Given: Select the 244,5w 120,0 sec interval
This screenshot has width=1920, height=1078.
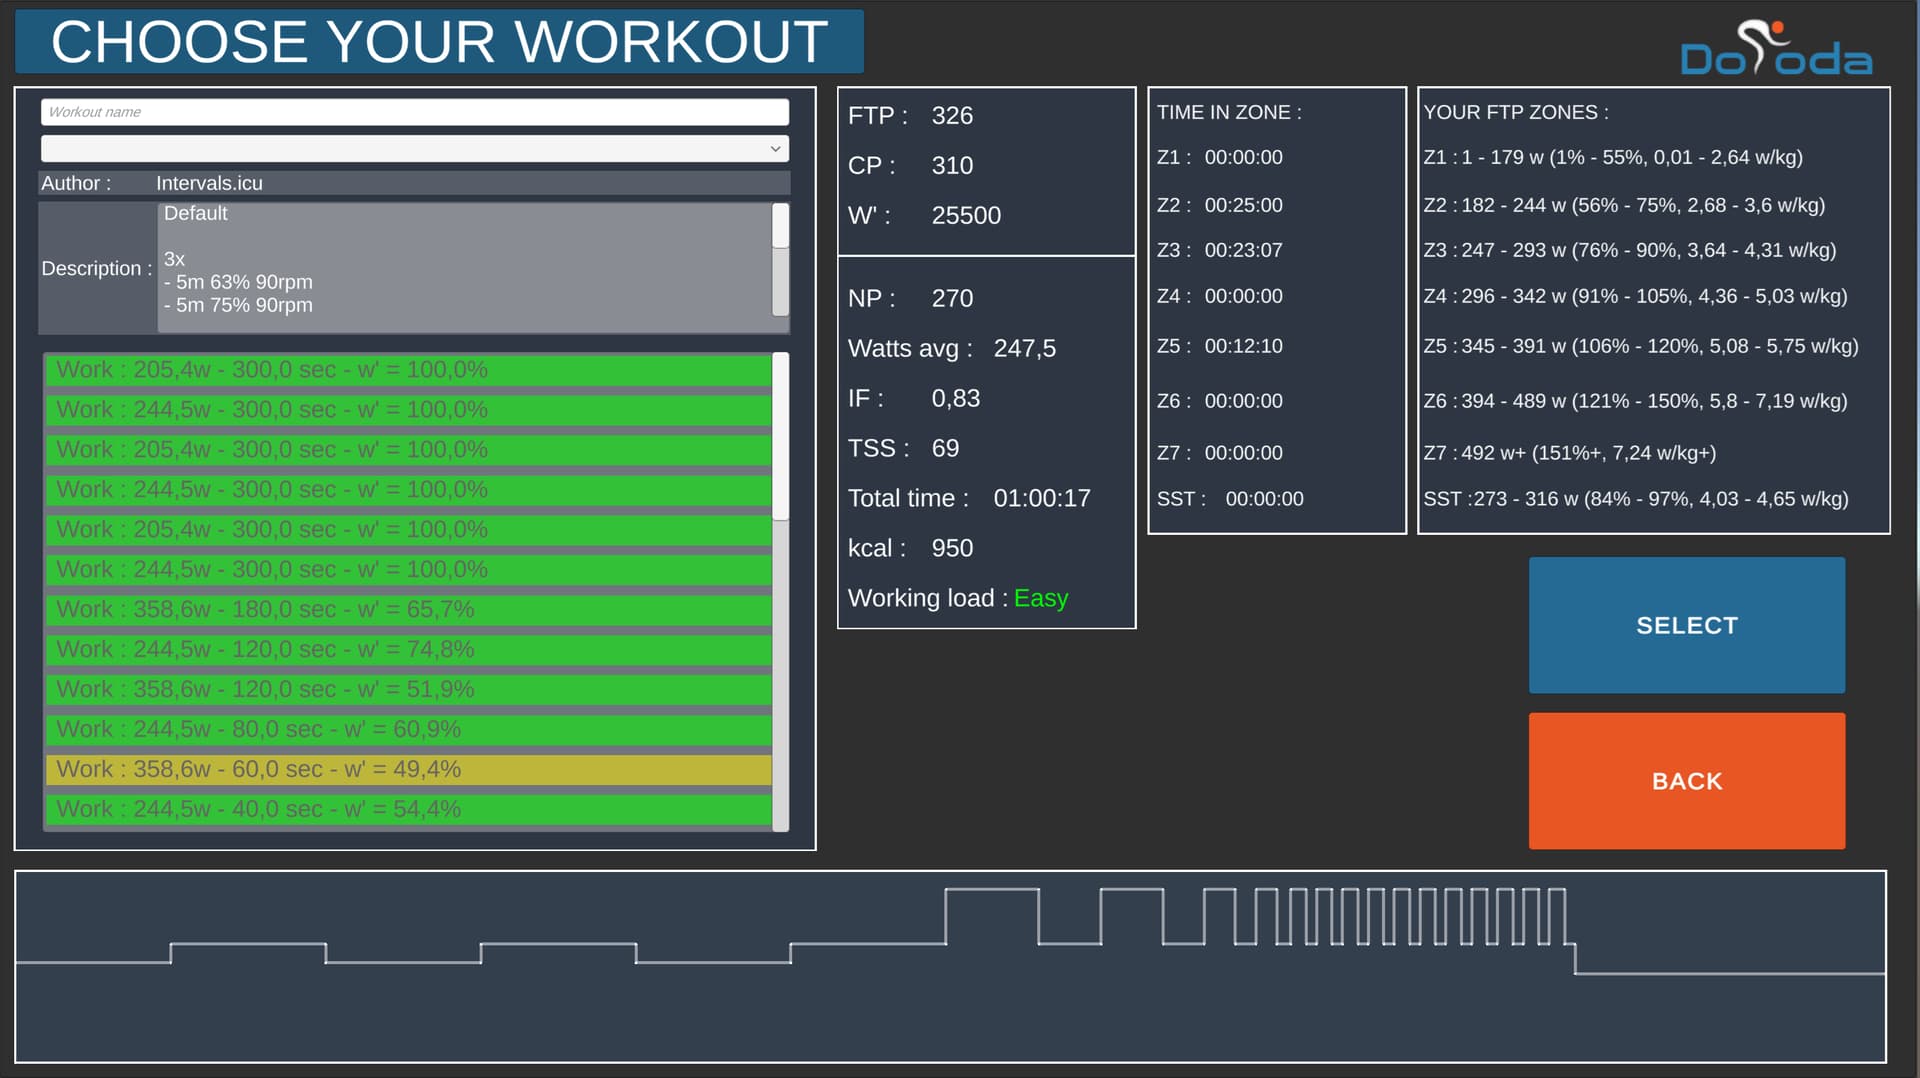Looking at the screenshot, I should (x=408, y=650).
